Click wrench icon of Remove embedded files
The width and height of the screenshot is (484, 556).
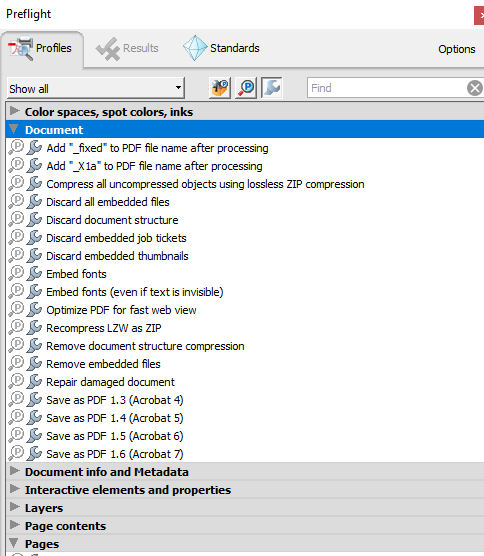point(34,363)
